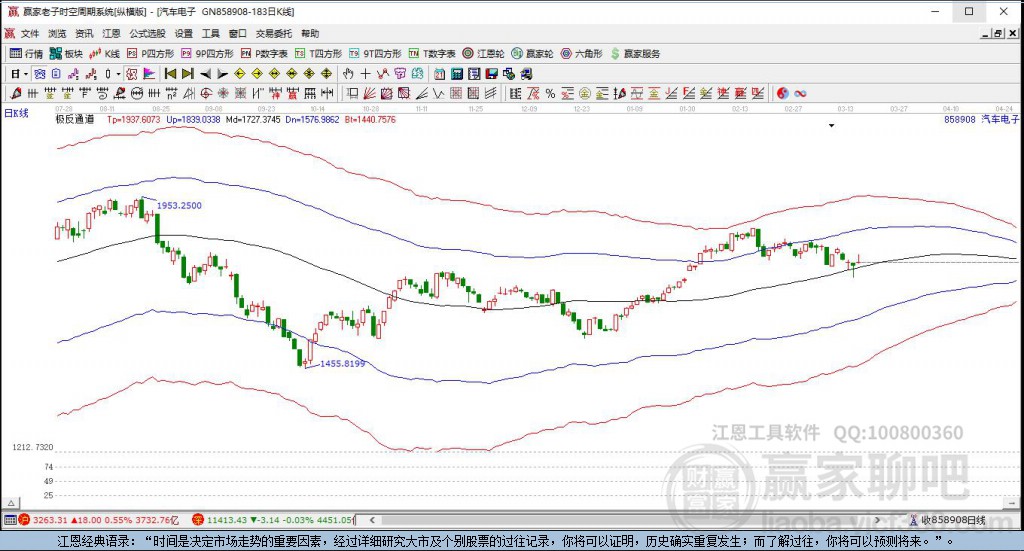Open the 江恩 menu
This screenshot has width=1024, height=551.
[111, 33]
